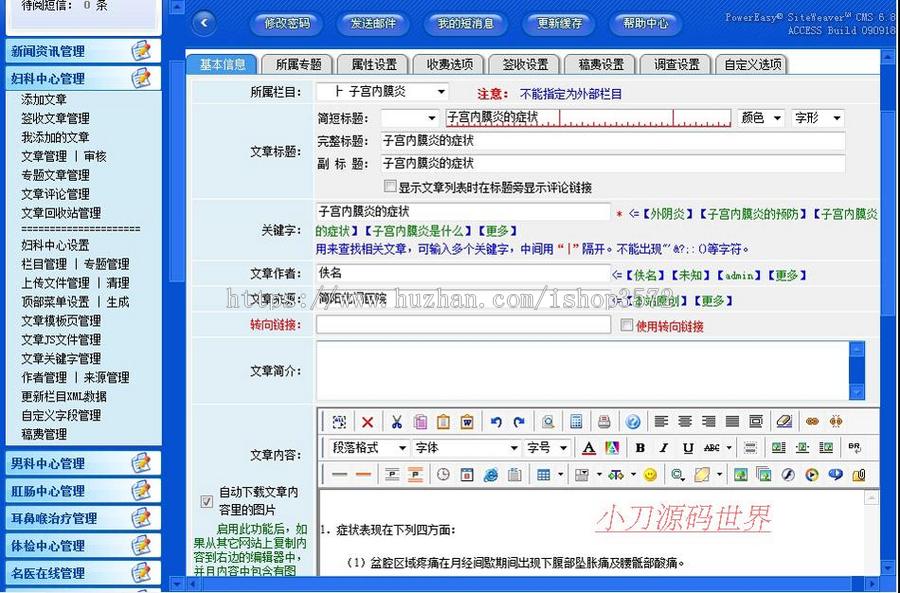Click inside the 转向链接 input field
Image resolution: width=900 pixels, height=593 pixels.
[x=465, y=325]
